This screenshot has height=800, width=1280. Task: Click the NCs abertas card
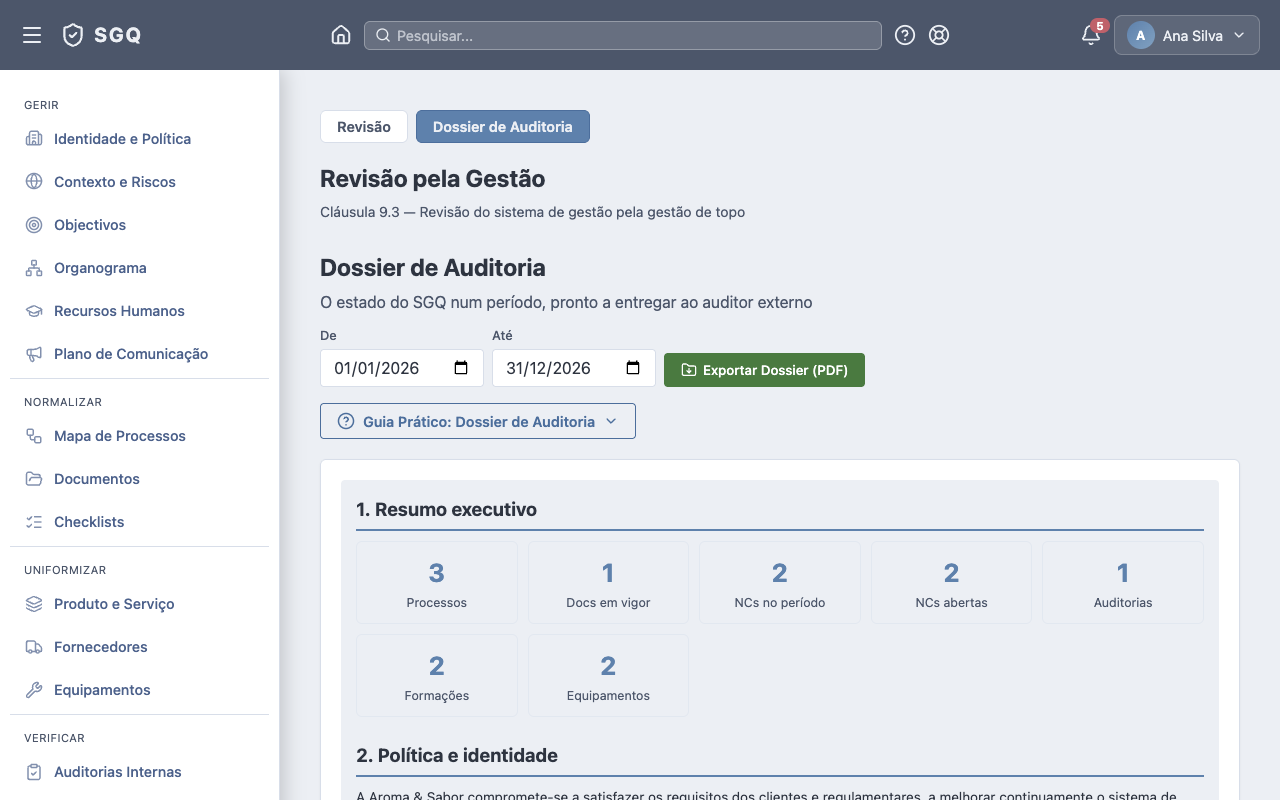(951, 583)
